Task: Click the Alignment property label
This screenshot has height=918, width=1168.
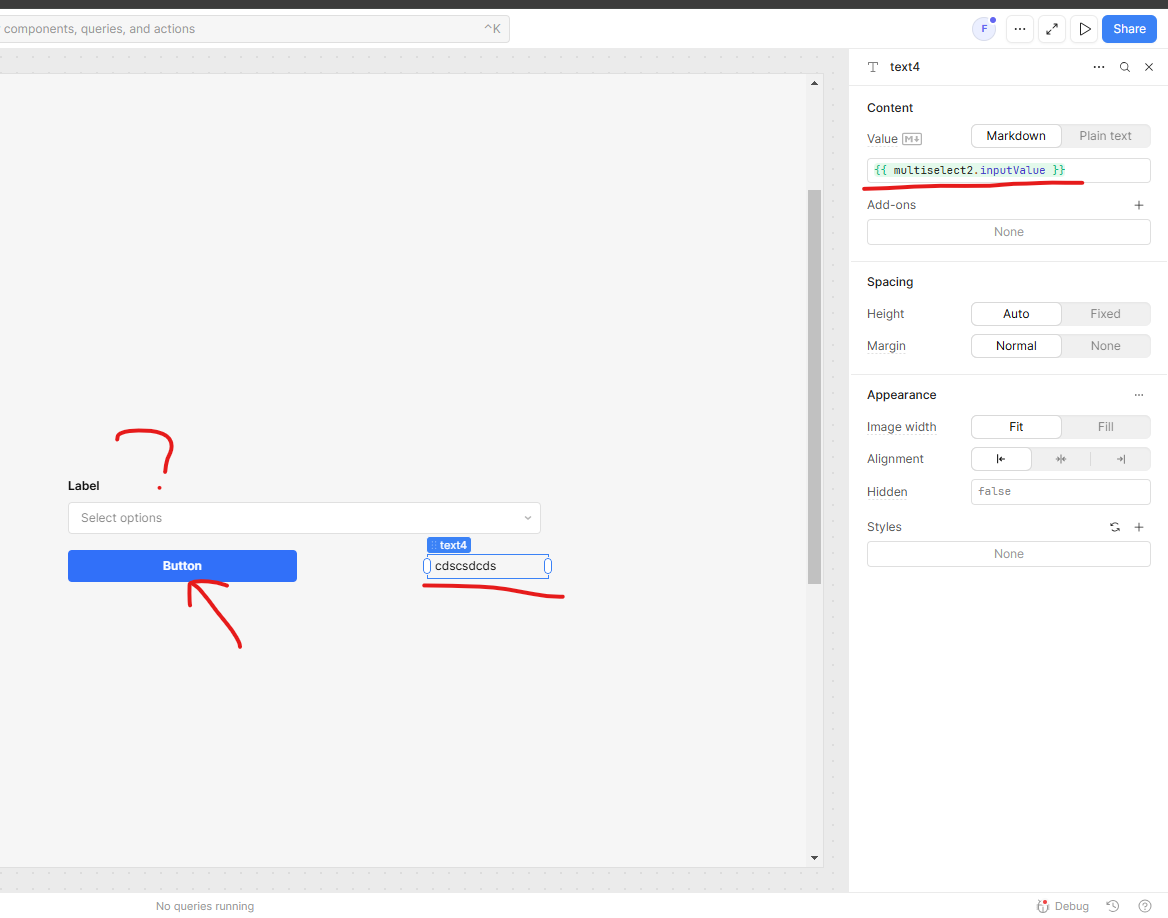Action: tap(895, 459)
